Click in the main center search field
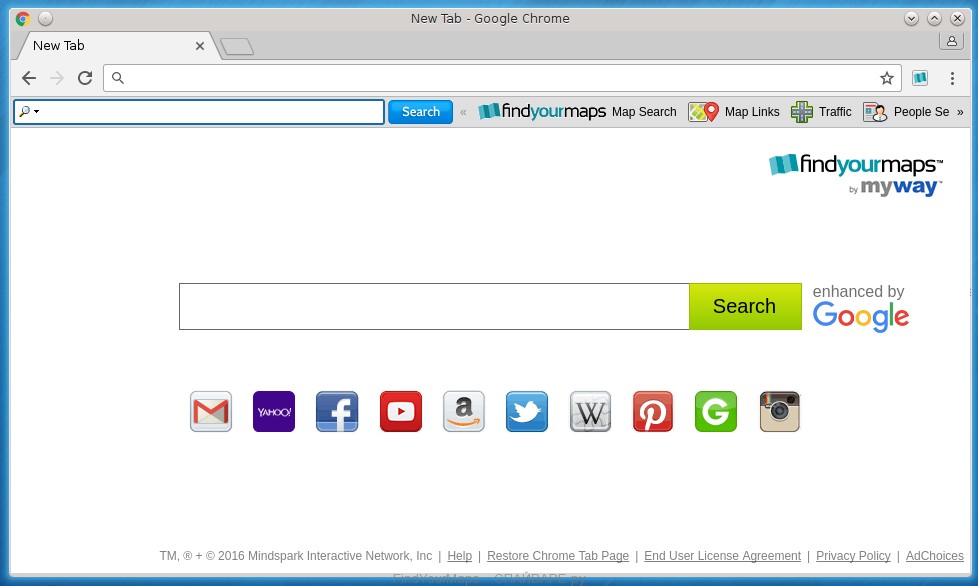978x586 pixels. pos(434,307)
